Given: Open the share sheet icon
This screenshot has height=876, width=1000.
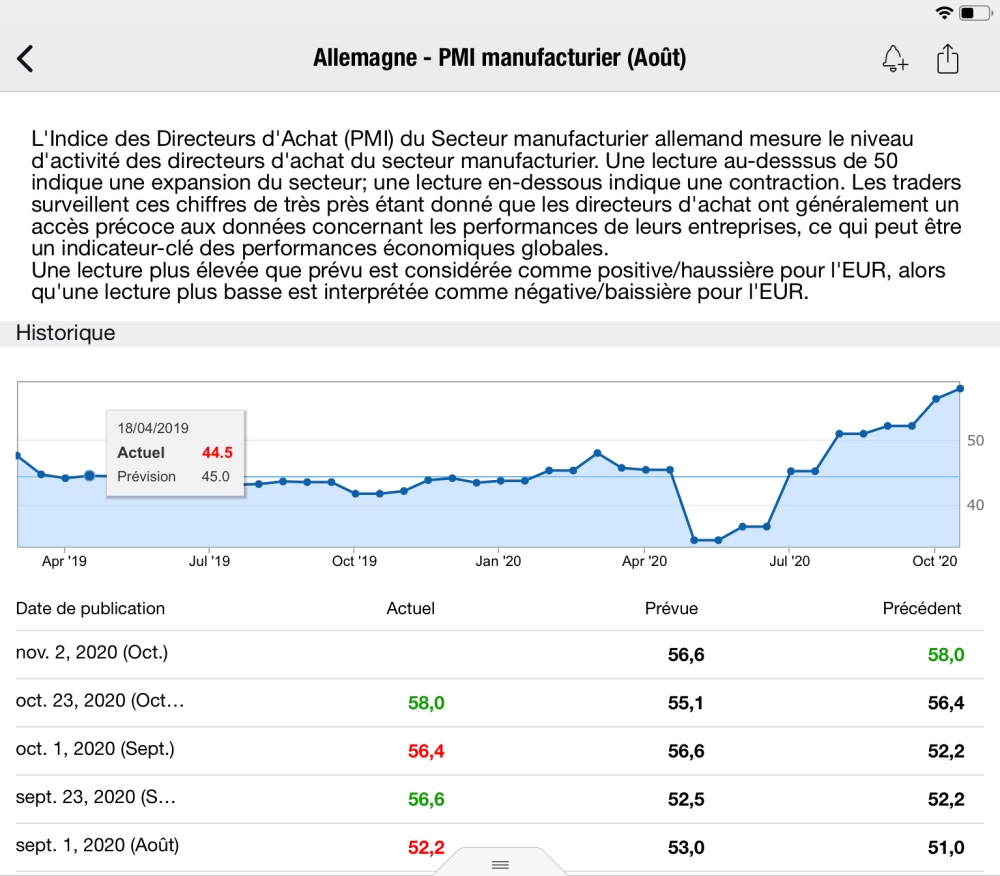Looking at the screenshot, I should tap(947, 59).
